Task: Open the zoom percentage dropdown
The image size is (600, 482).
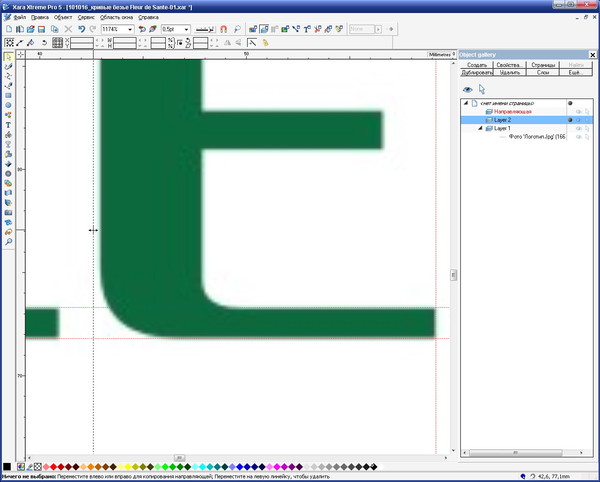Action: click(130, 29)
